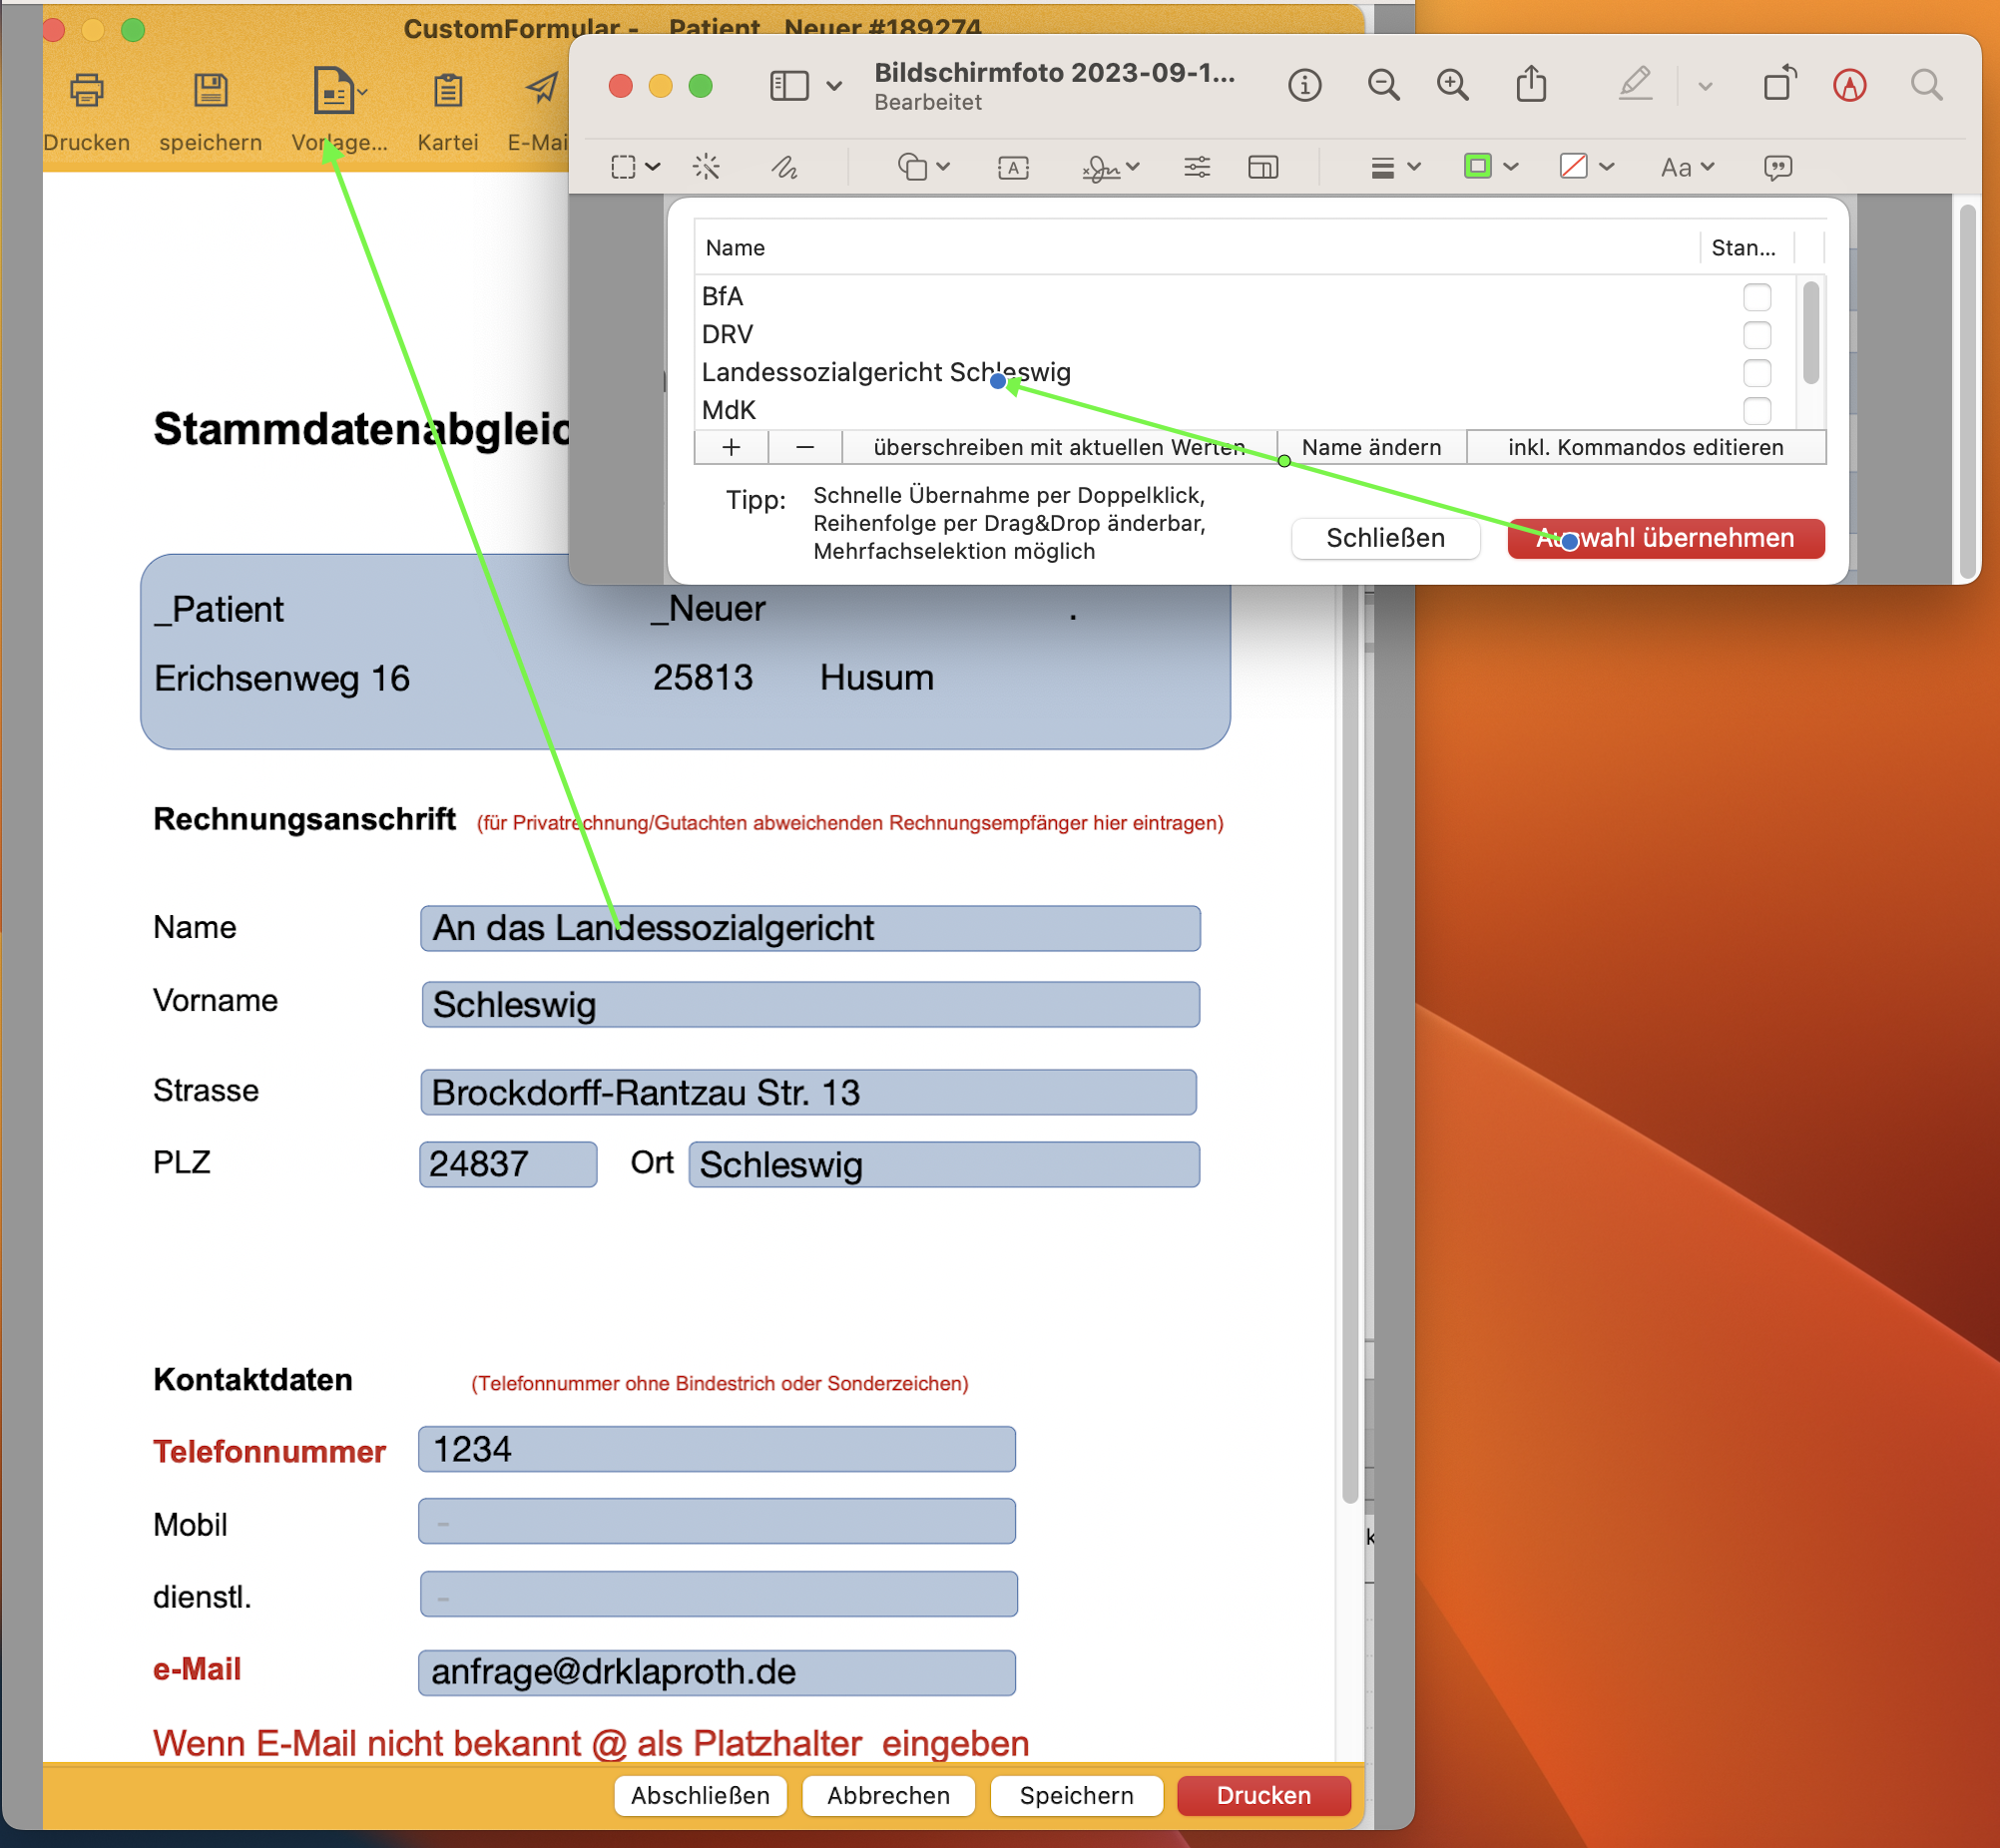This screenshot has width=2000, height=1848.
Task: Click the white Speichern button at bottom
Action: [1076, 1795]
